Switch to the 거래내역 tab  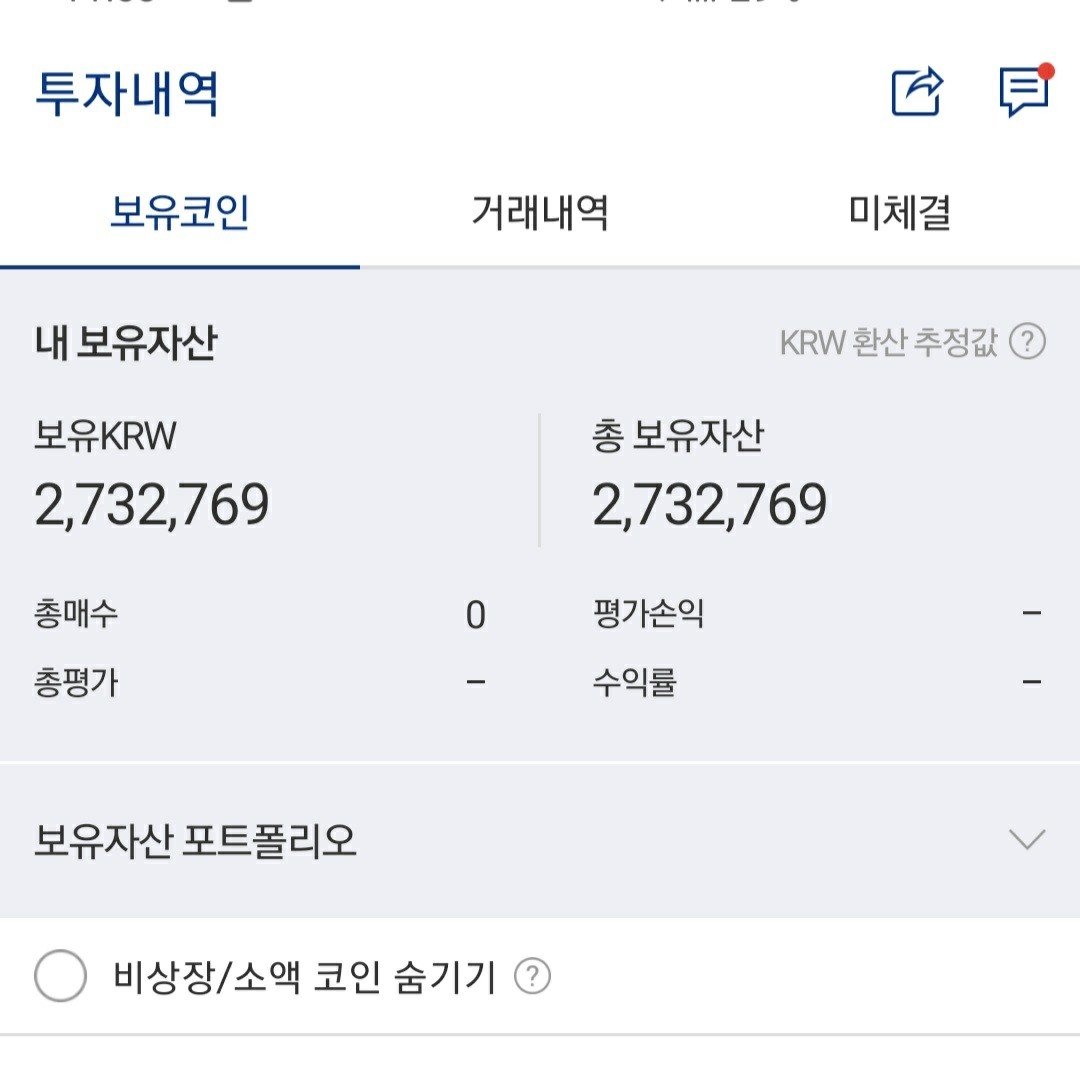point(541,211)
